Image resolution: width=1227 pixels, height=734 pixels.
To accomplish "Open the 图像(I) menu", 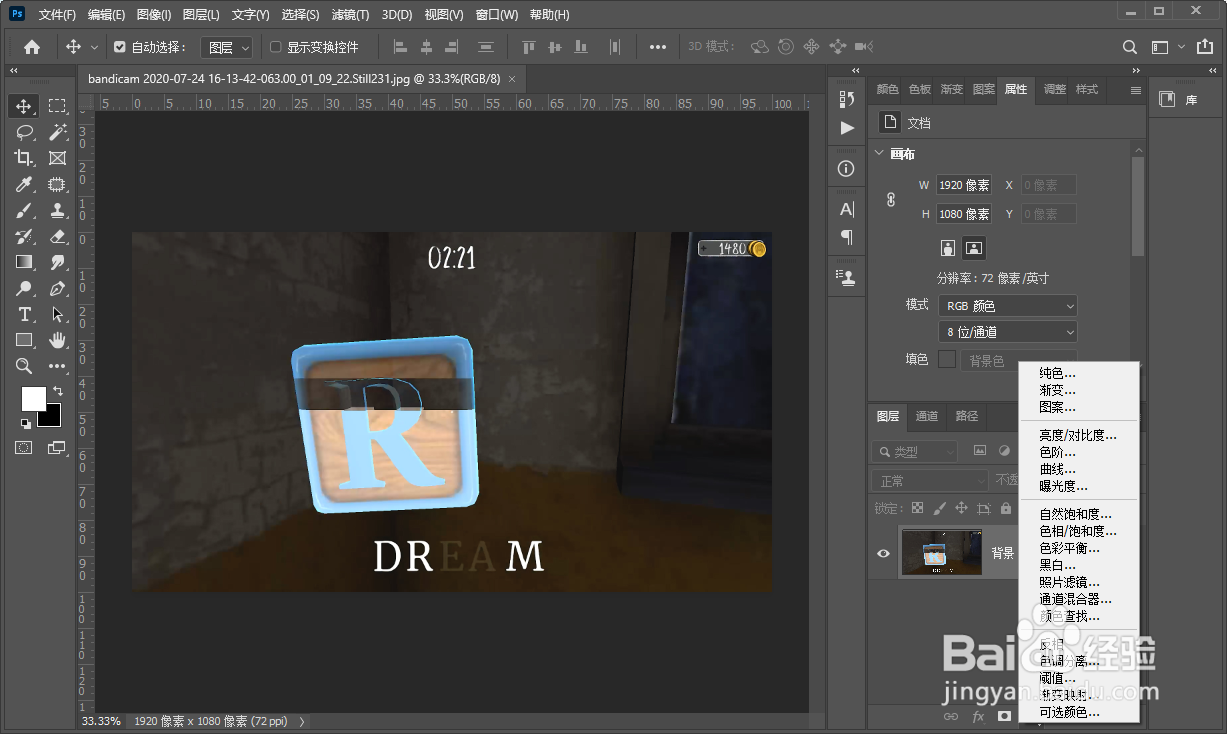I will pyautogui.click(x=154, y=15).
